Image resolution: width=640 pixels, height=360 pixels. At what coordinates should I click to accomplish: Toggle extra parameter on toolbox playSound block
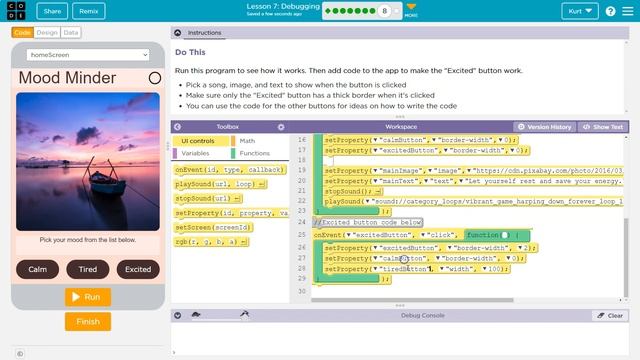[262, 184]
